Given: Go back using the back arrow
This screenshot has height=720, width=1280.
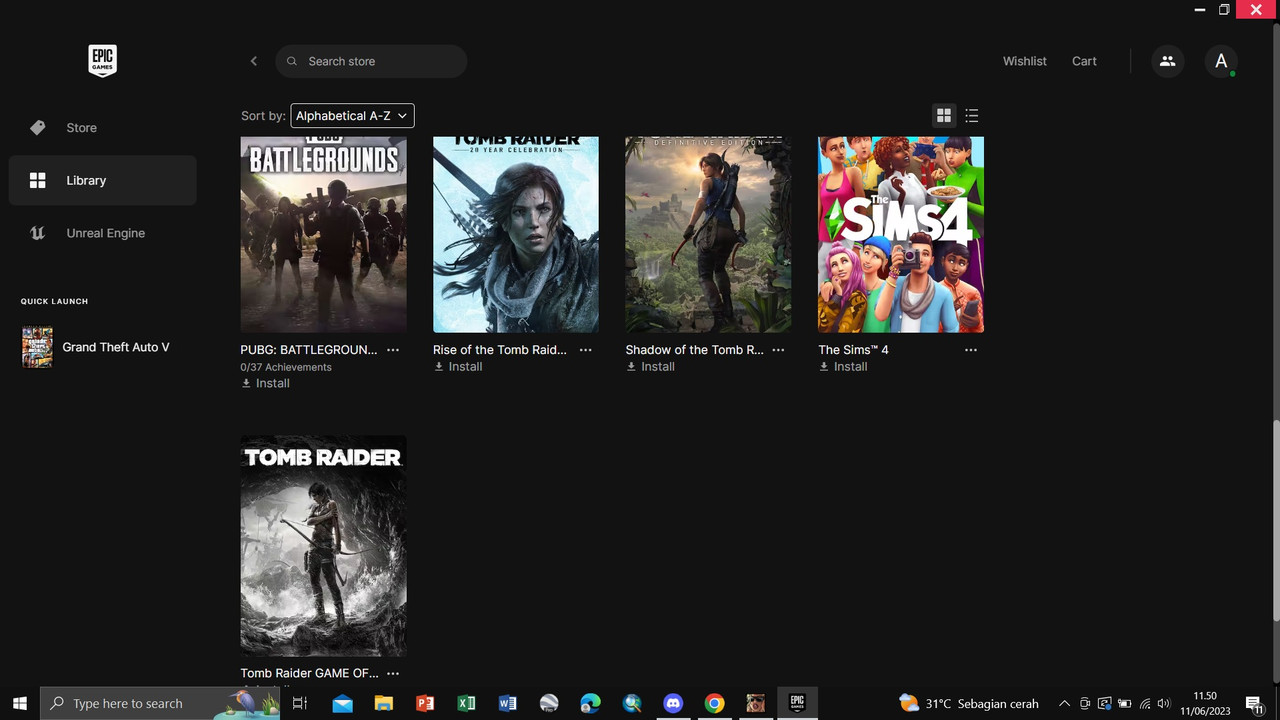Looking at the screenshot, I should (x=254, y=61).
